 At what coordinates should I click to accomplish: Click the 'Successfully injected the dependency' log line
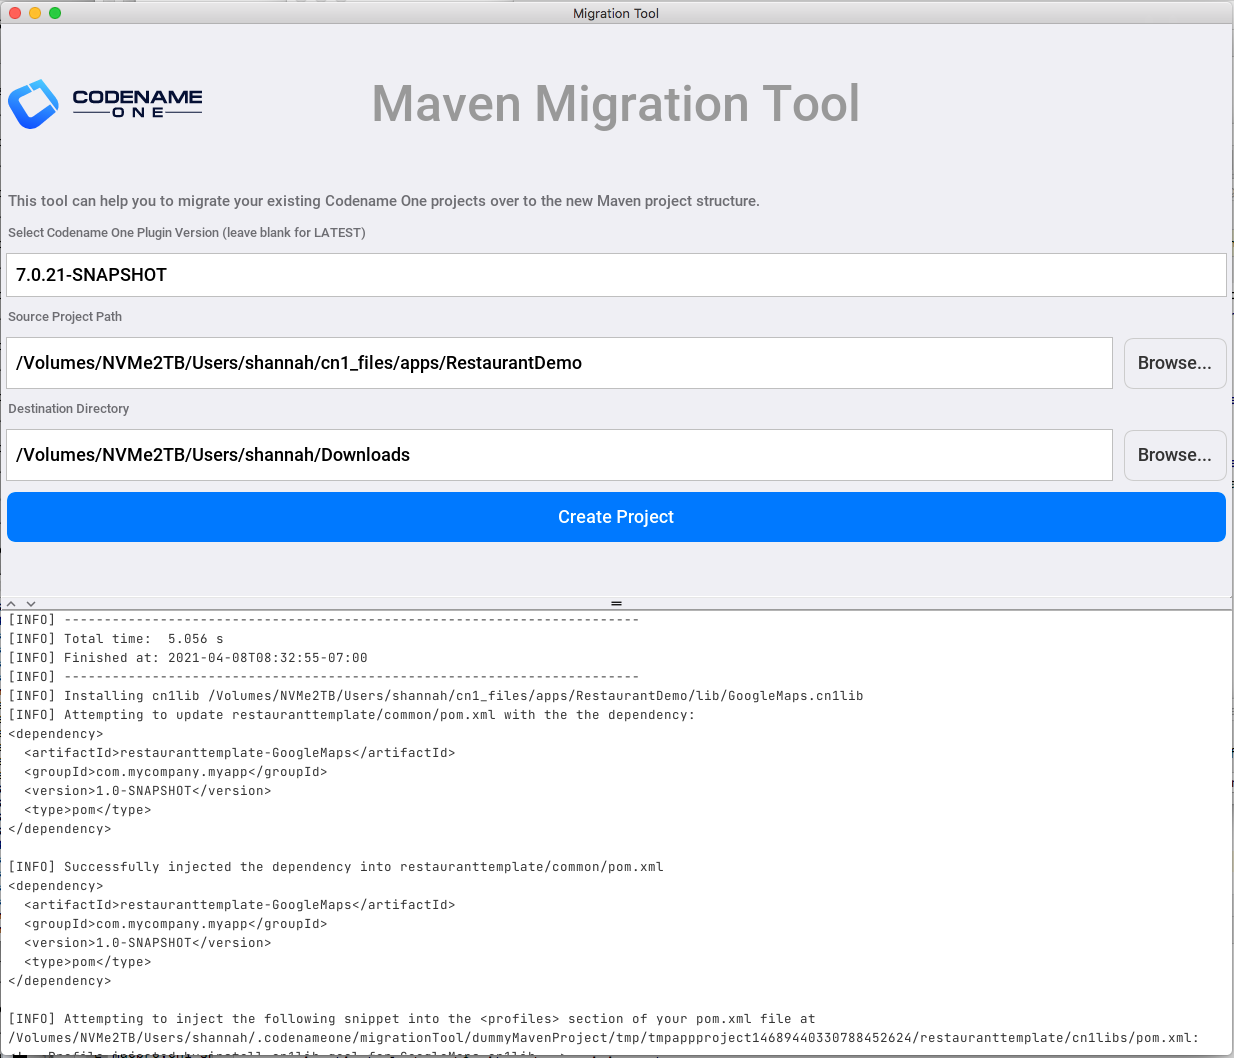click(x=336, y=867)
